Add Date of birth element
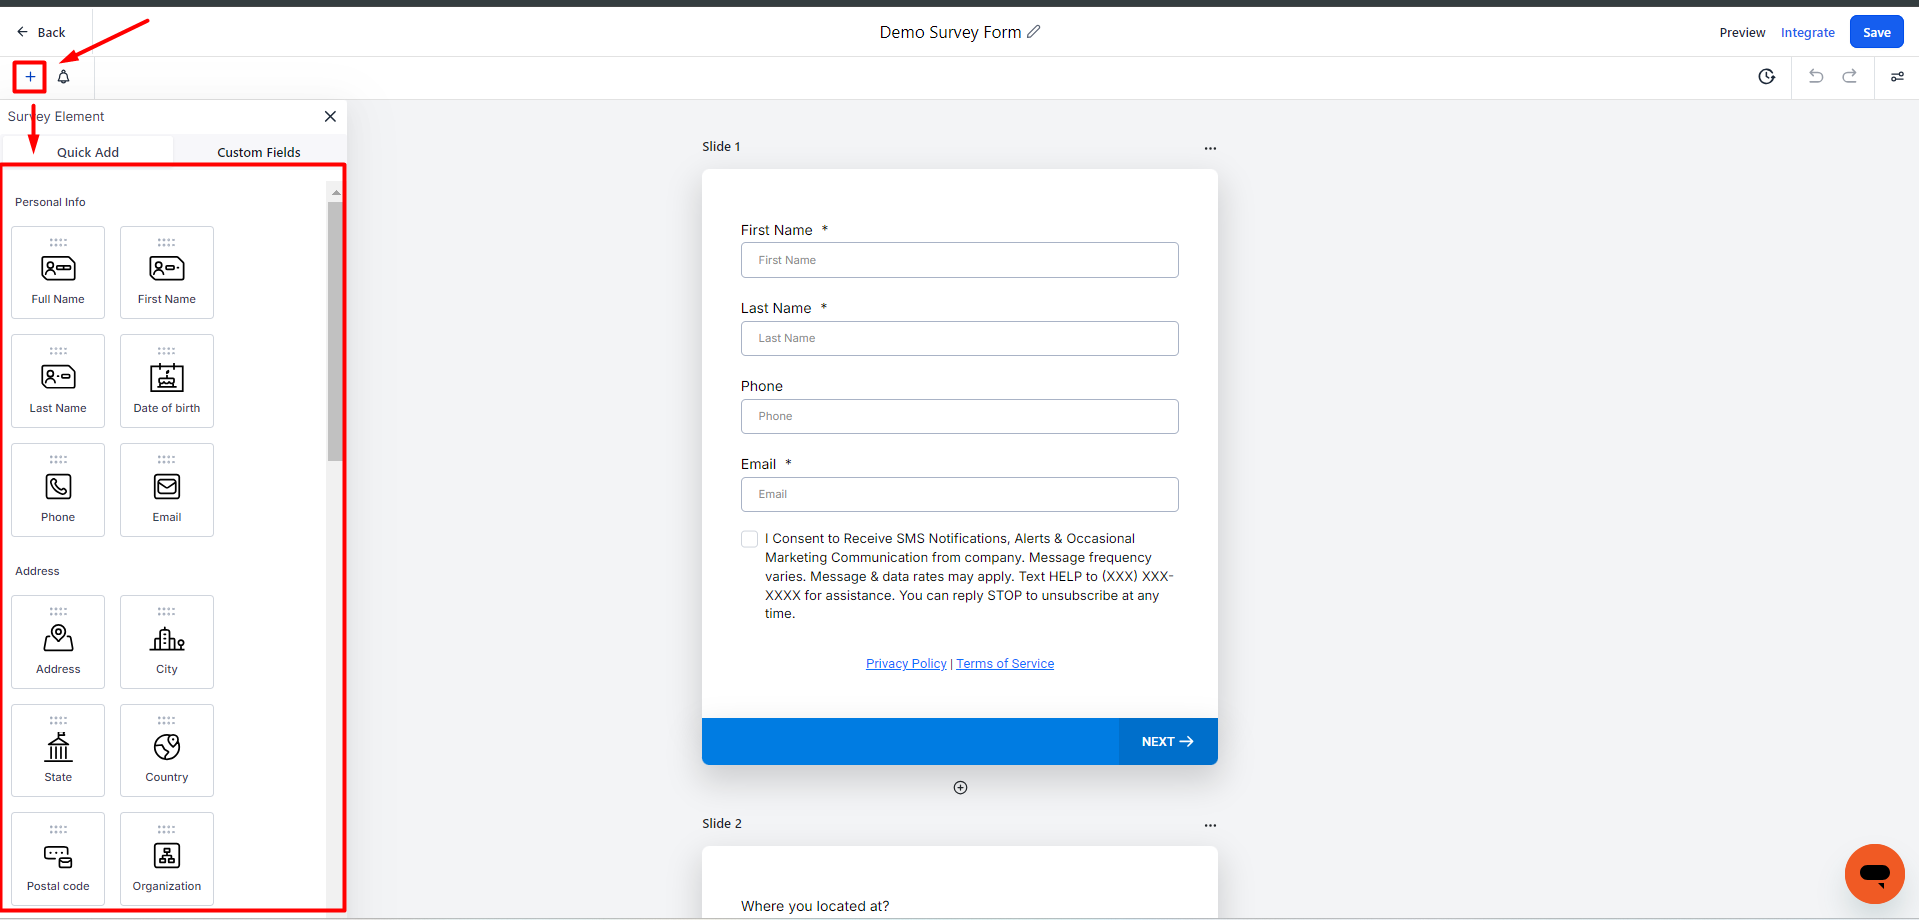1919x920 pixels. pyautogui.click(x=167, y=381)
